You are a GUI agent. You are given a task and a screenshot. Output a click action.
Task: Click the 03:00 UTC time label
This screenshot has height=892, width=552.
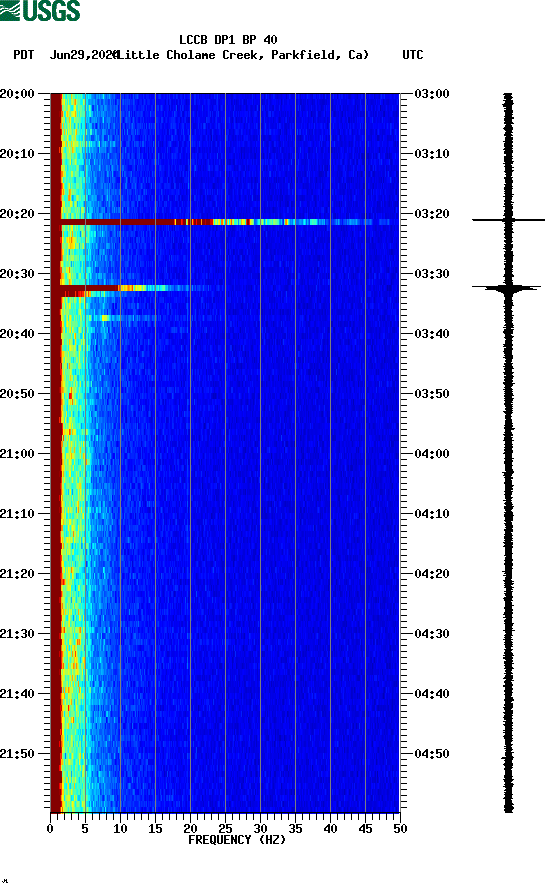tap(432, 94)
